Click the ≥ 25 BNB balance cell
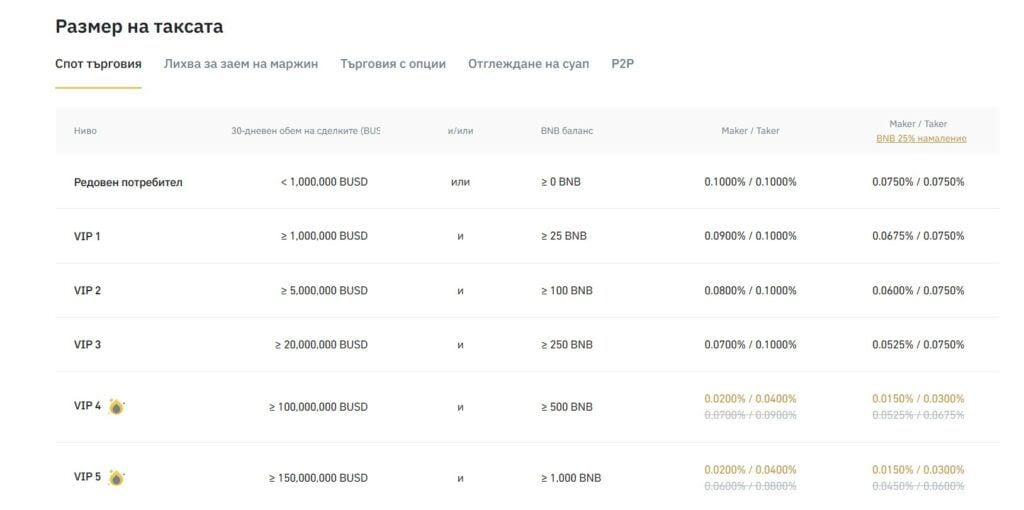Image resolution: width=1024 pixels, height=510 pixels. point(564,236)
